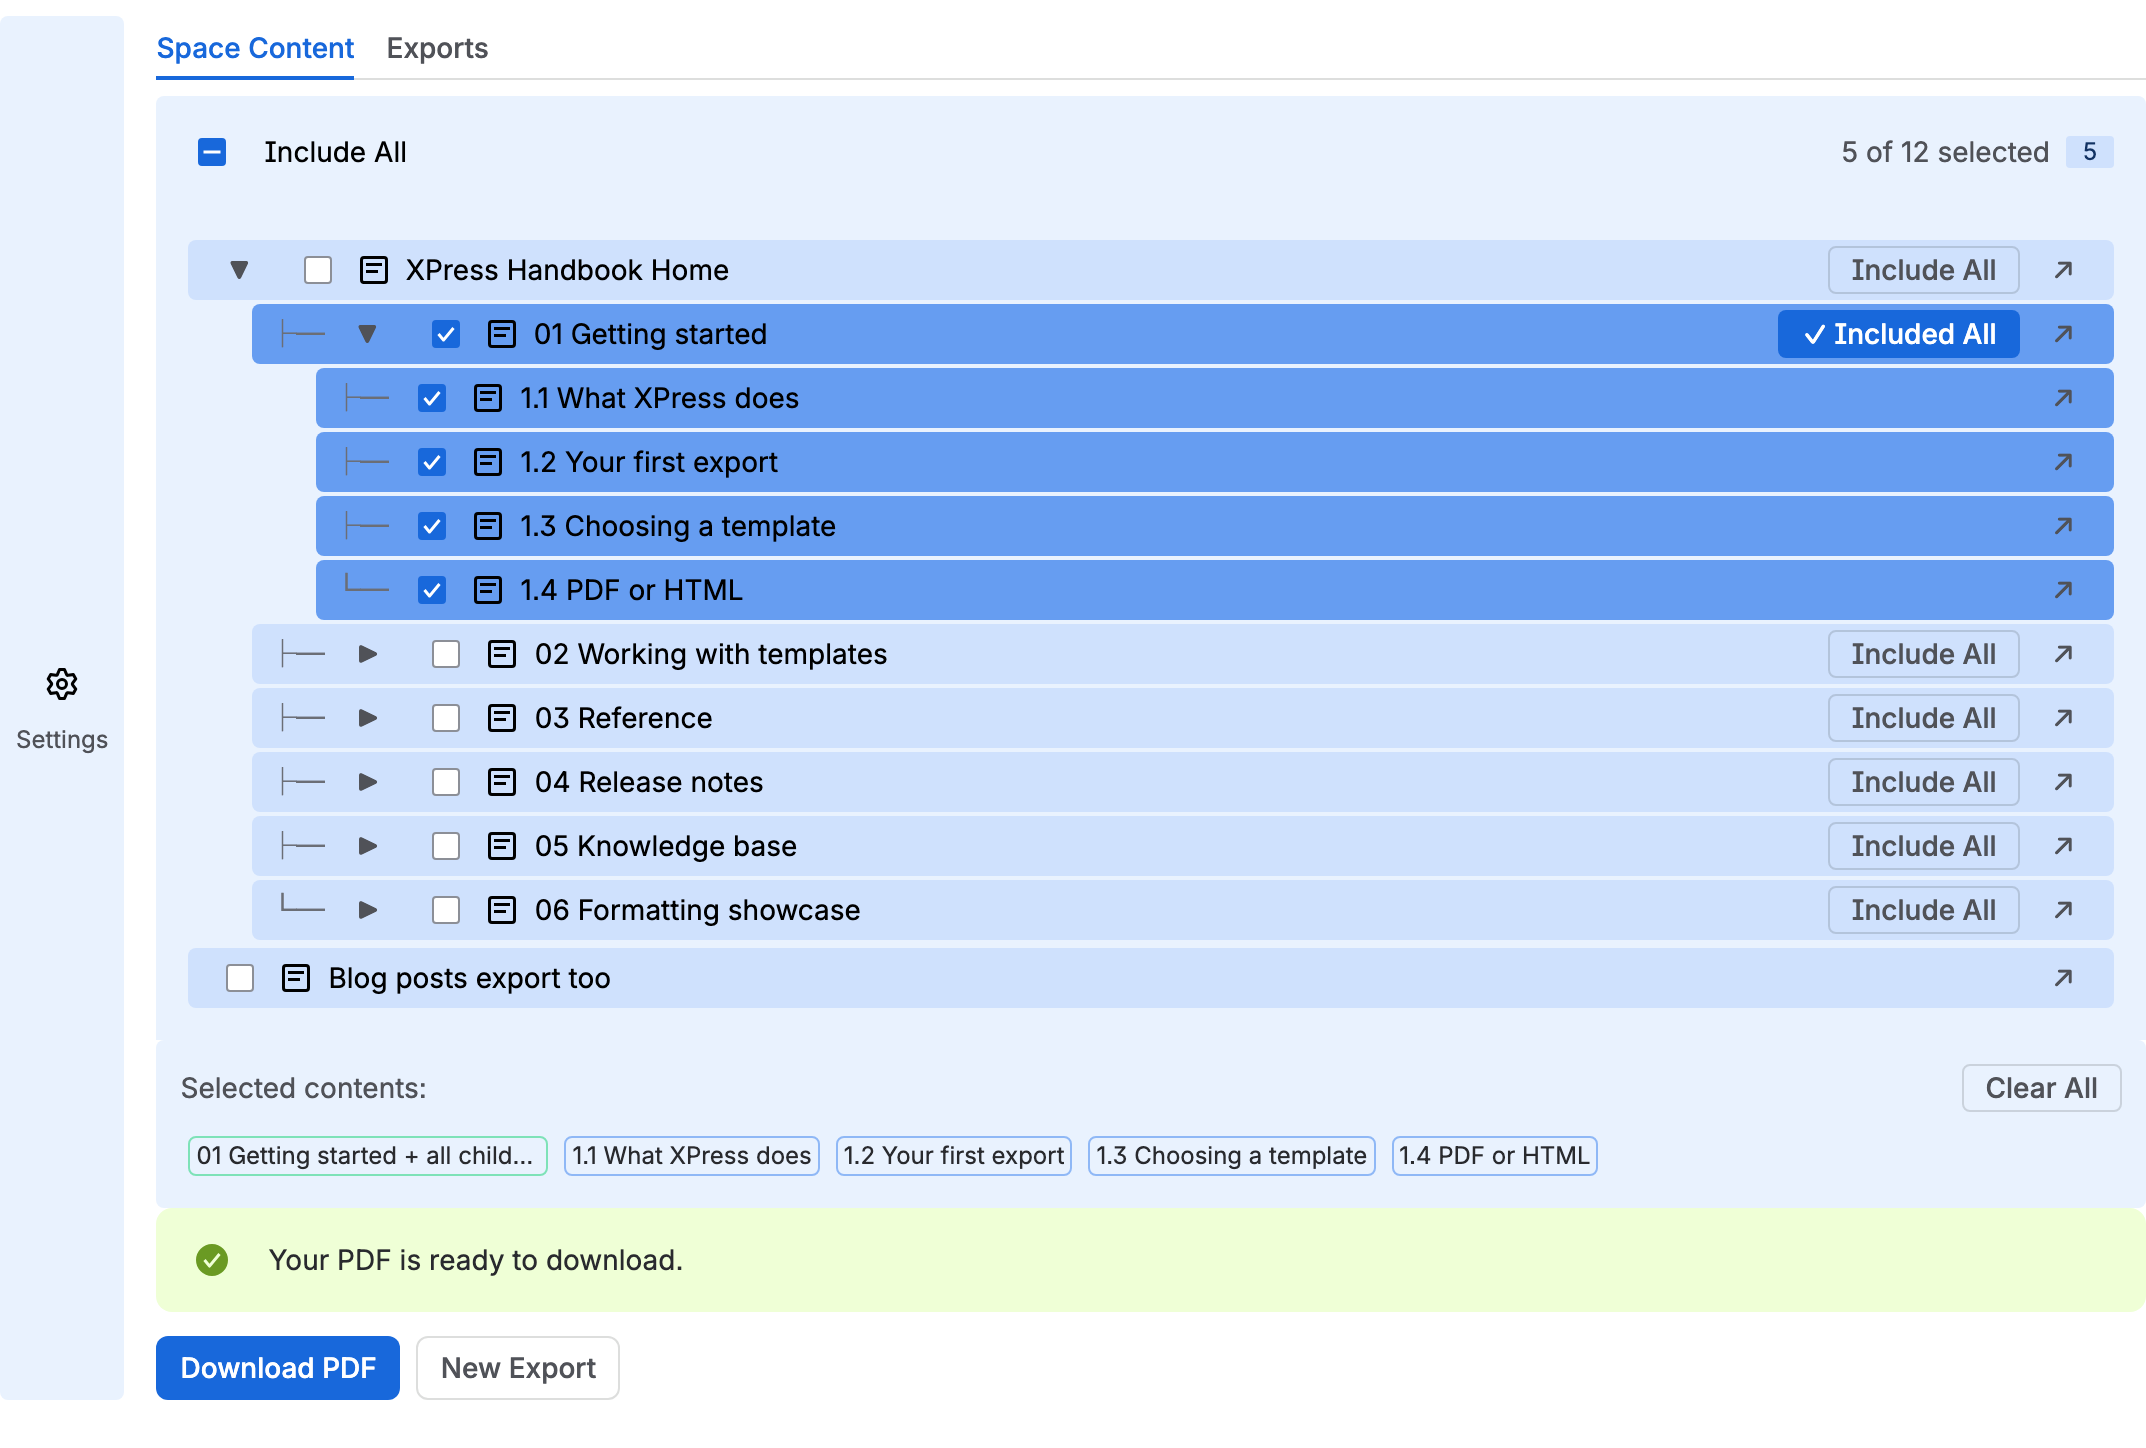Open 03 Reference external link arrow
The image size is (2146, 1448).
[2063, 718]
